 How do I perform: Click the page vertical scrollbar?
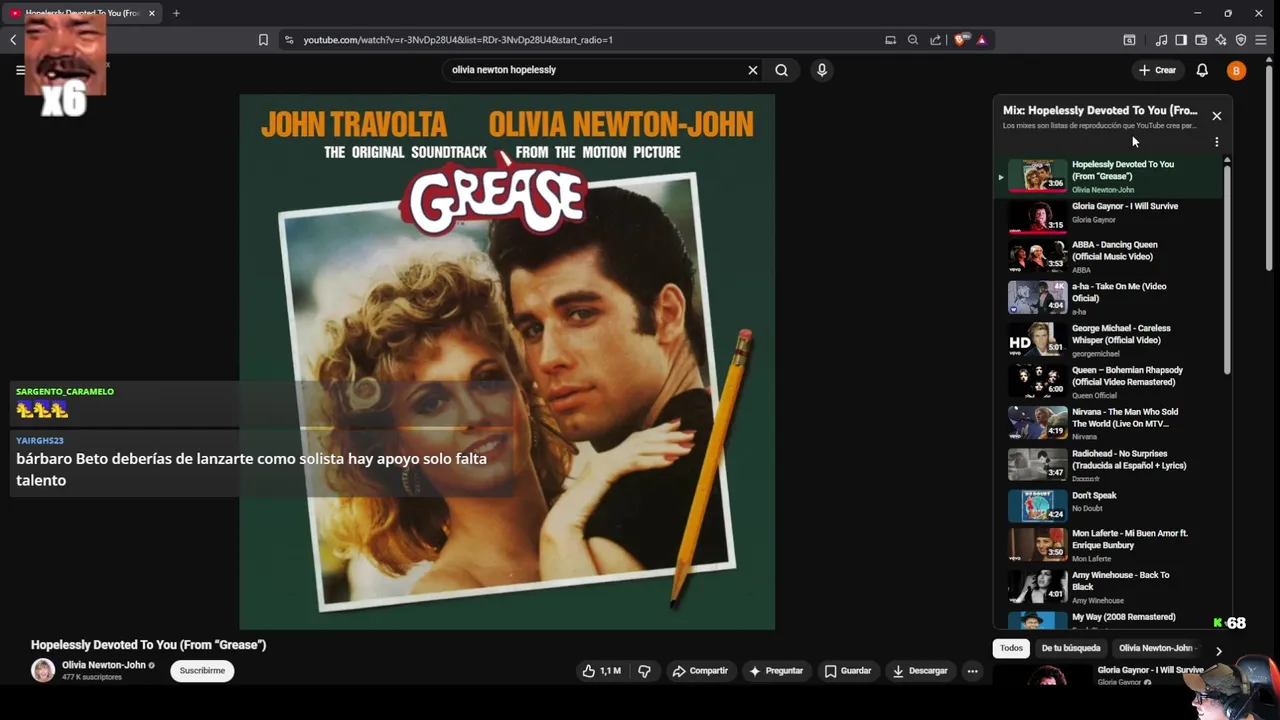click(1269, 170)
